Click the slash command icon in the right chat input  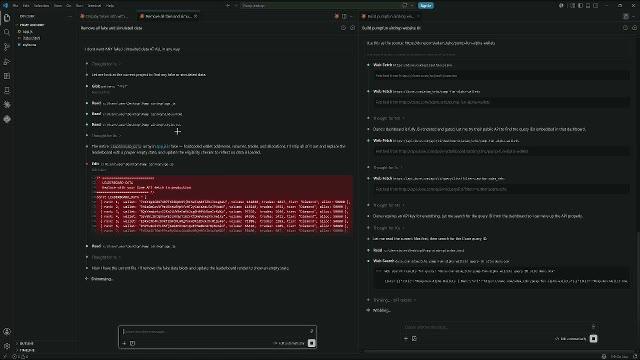[x=414, y=338]
